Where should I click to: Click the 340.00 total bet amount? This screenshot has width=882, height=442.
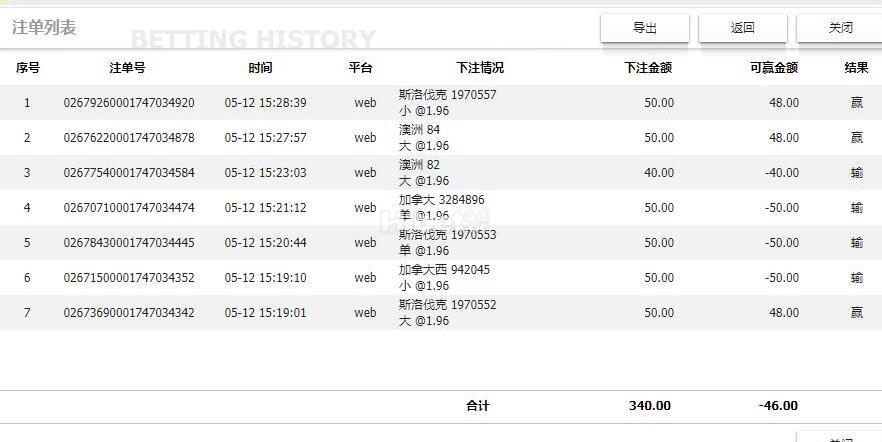tap(649, 406)
